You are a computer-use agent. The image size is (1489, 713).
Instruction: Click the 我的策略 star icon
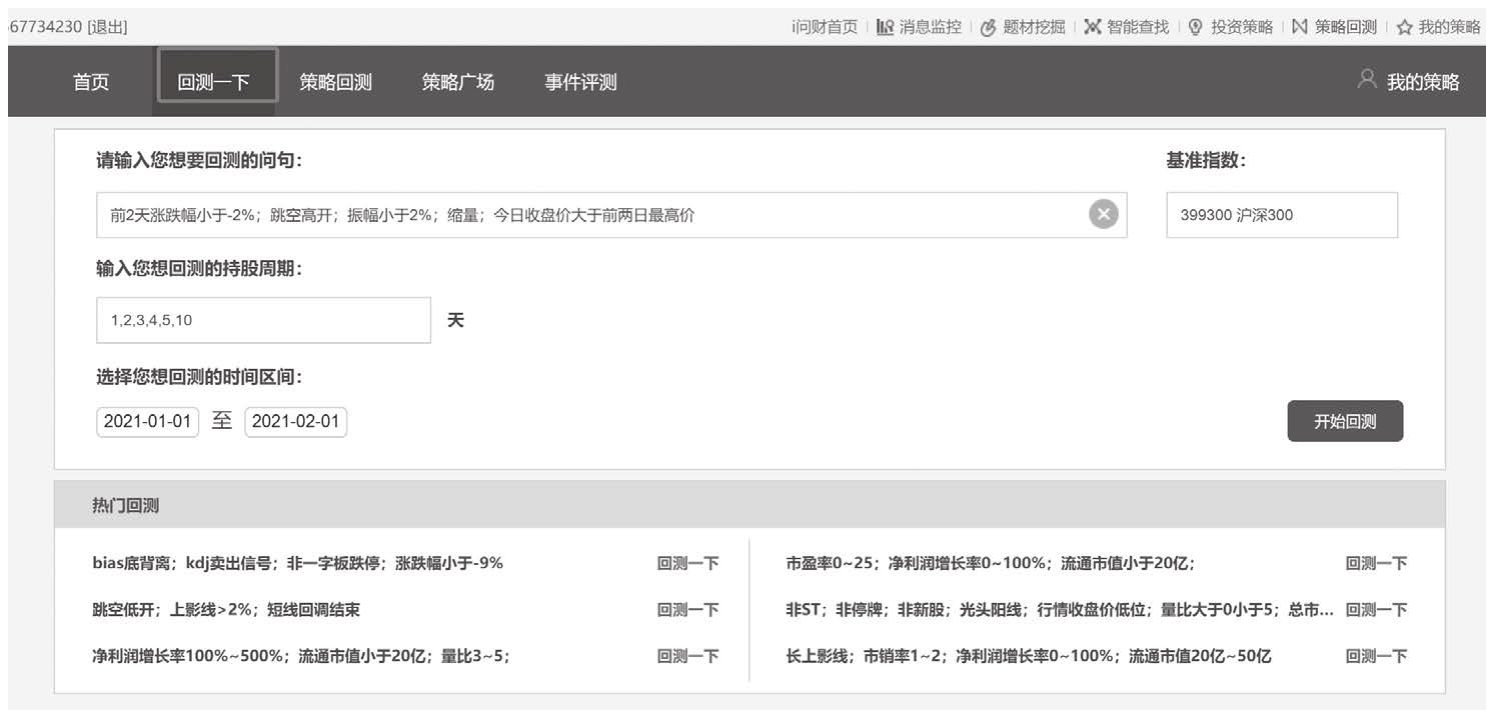(x=1404, y=28)
